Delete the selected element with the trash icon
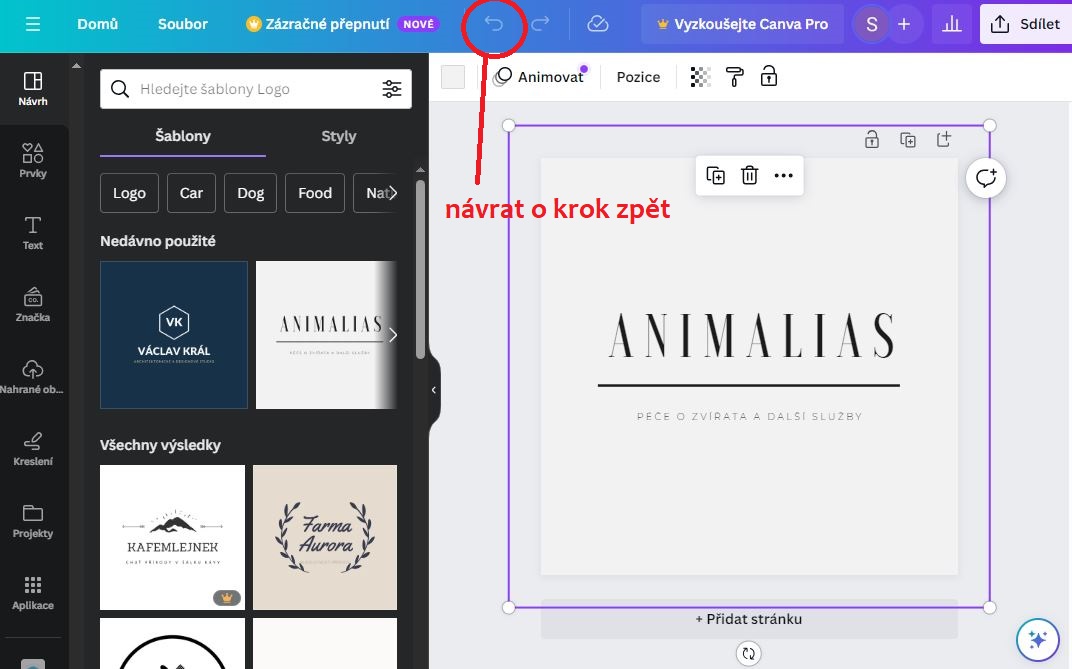This screenshot has width=1072, height=669. (x=749, y=175)
